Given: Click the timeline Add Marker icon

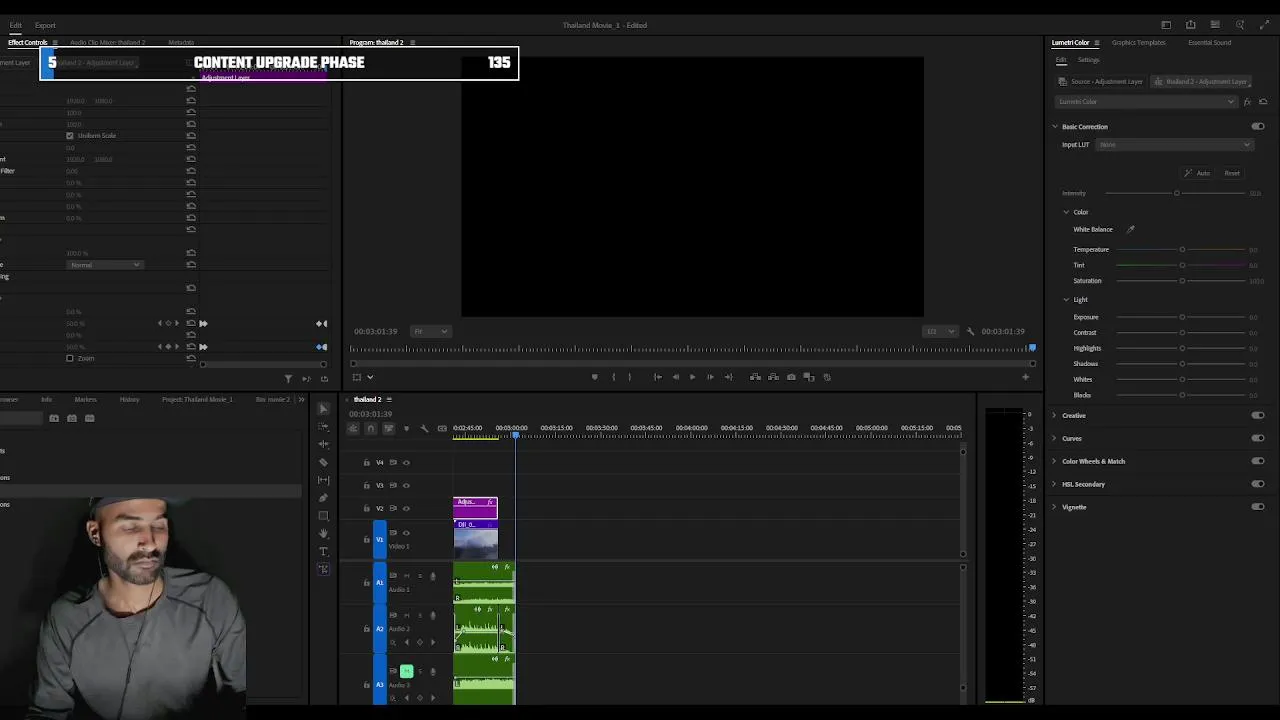Looking at the screenshot, I should [x=406, y=429].
